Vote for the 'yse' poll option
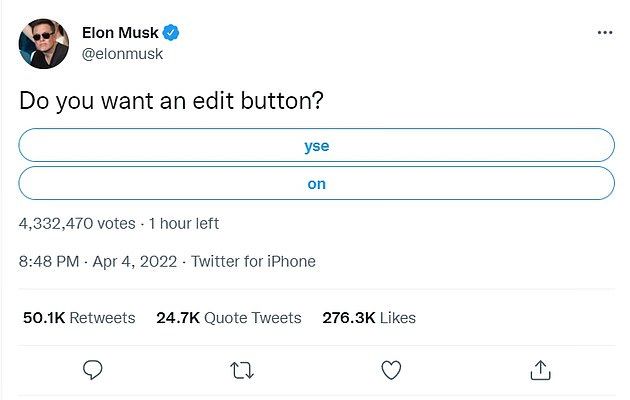 click(317, 145)
